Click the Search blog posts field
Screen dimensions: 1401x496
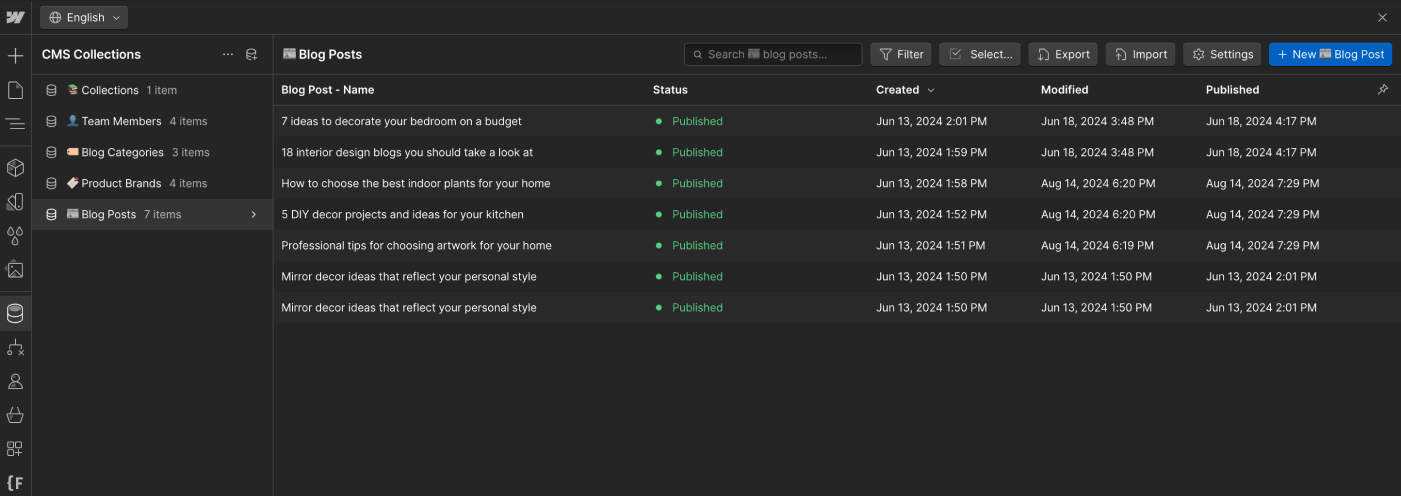point(773,55)
